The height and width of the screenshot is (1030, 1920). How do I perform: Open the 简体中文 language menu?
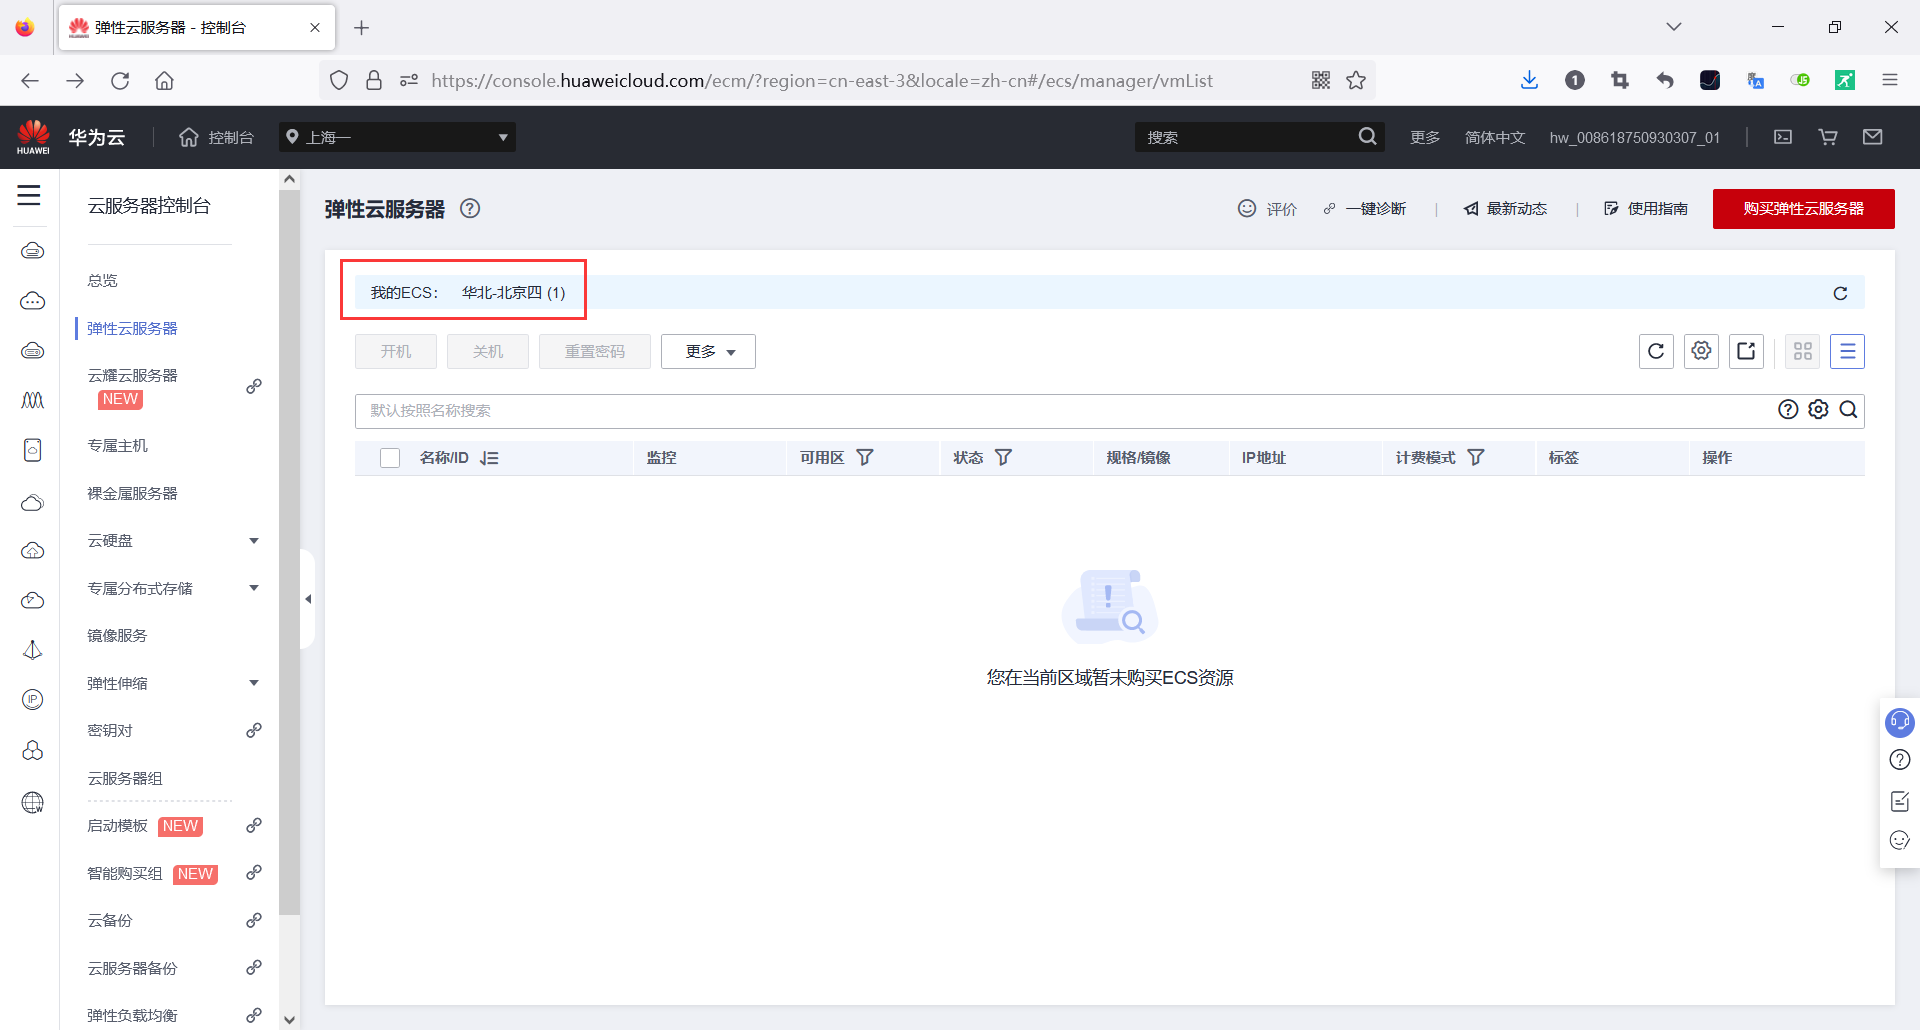coord(1495,137)
